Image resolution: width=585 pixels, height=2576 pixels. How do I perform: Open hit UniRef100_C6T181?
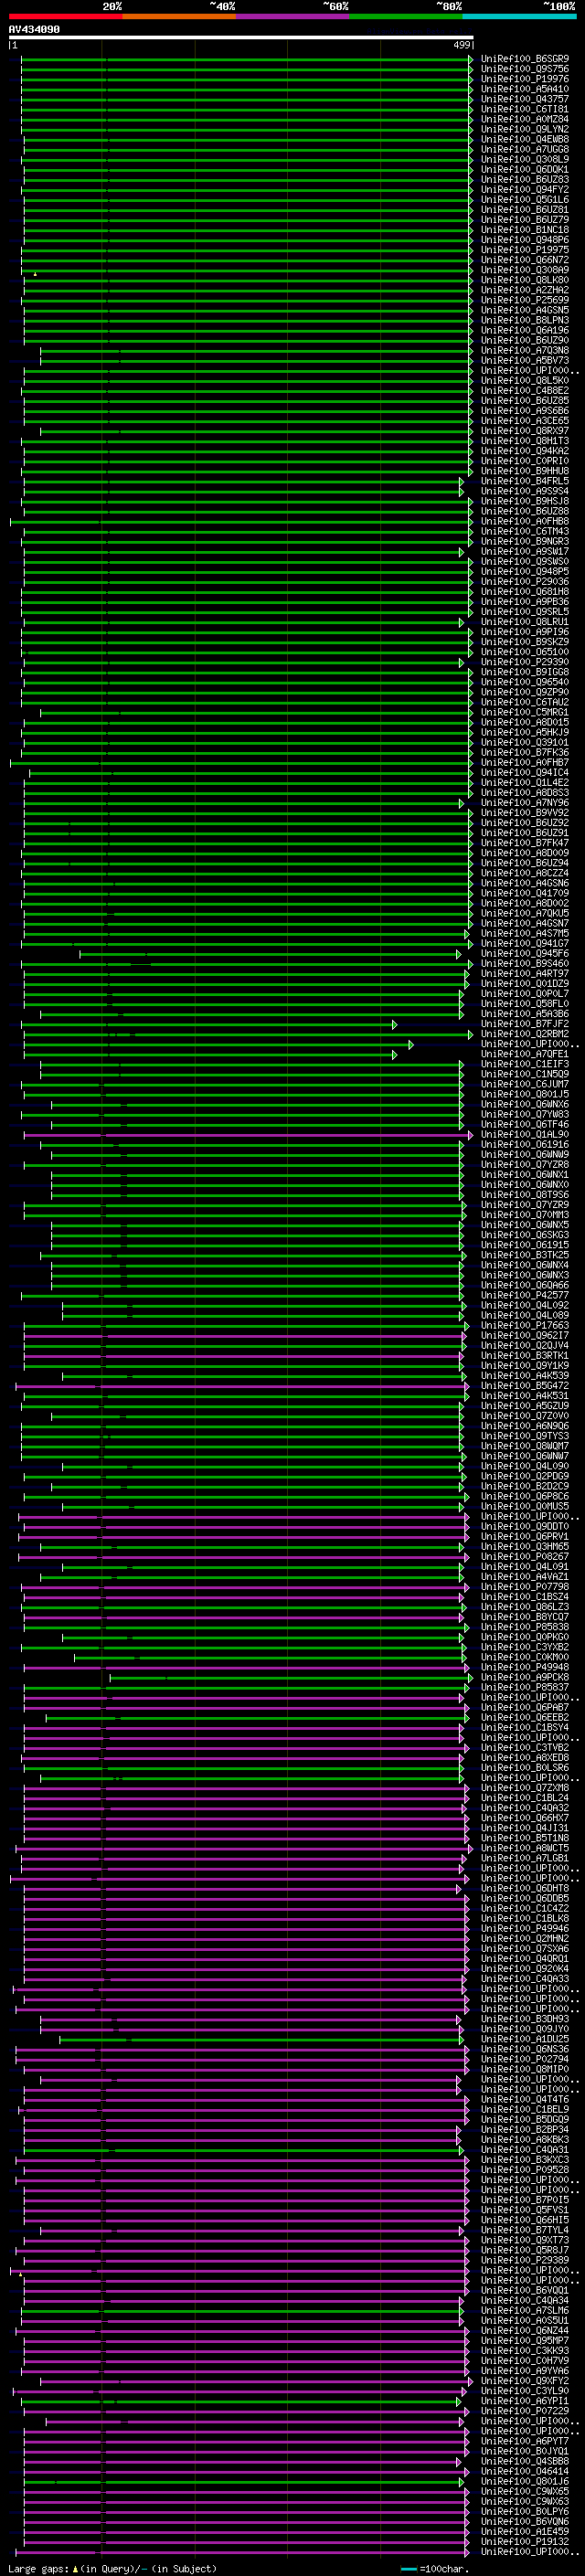525,109
